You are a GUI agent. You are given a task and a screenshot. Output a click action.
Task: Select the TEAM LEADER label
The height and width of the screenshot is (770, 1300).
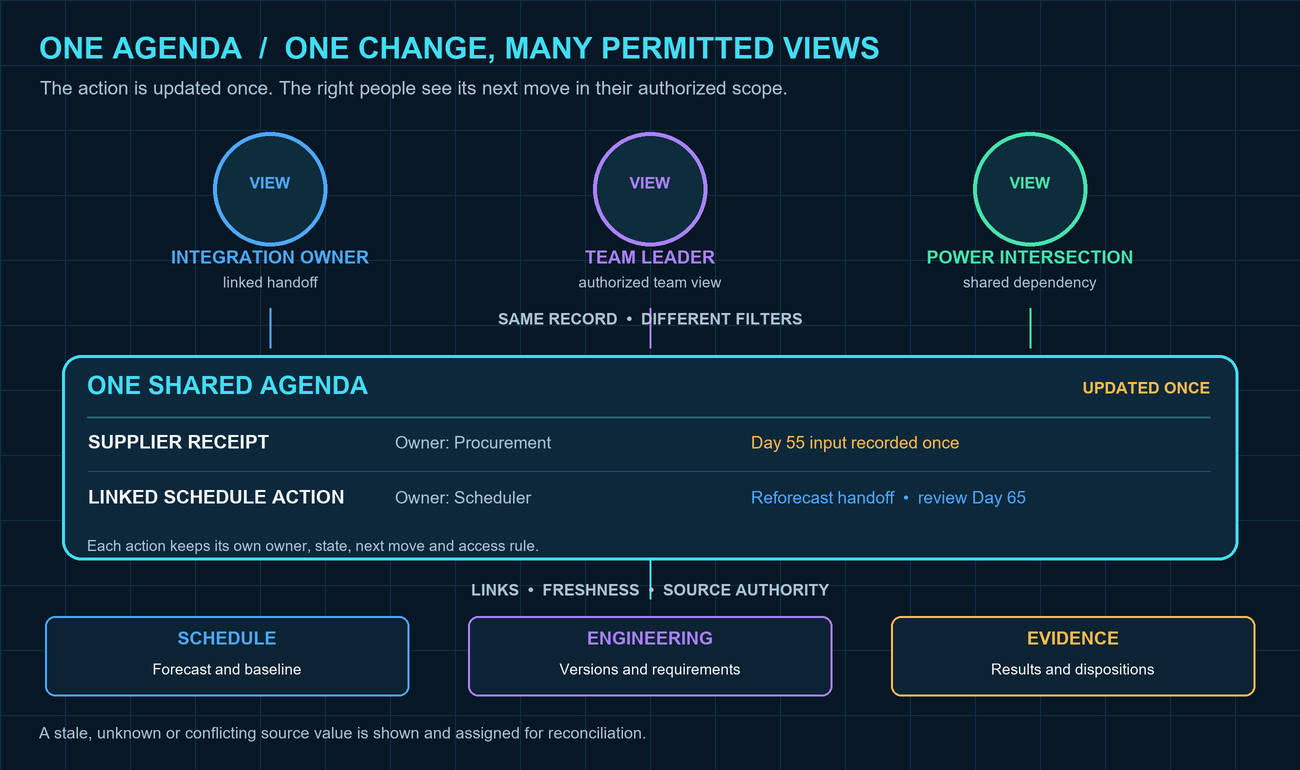point(650,257)
